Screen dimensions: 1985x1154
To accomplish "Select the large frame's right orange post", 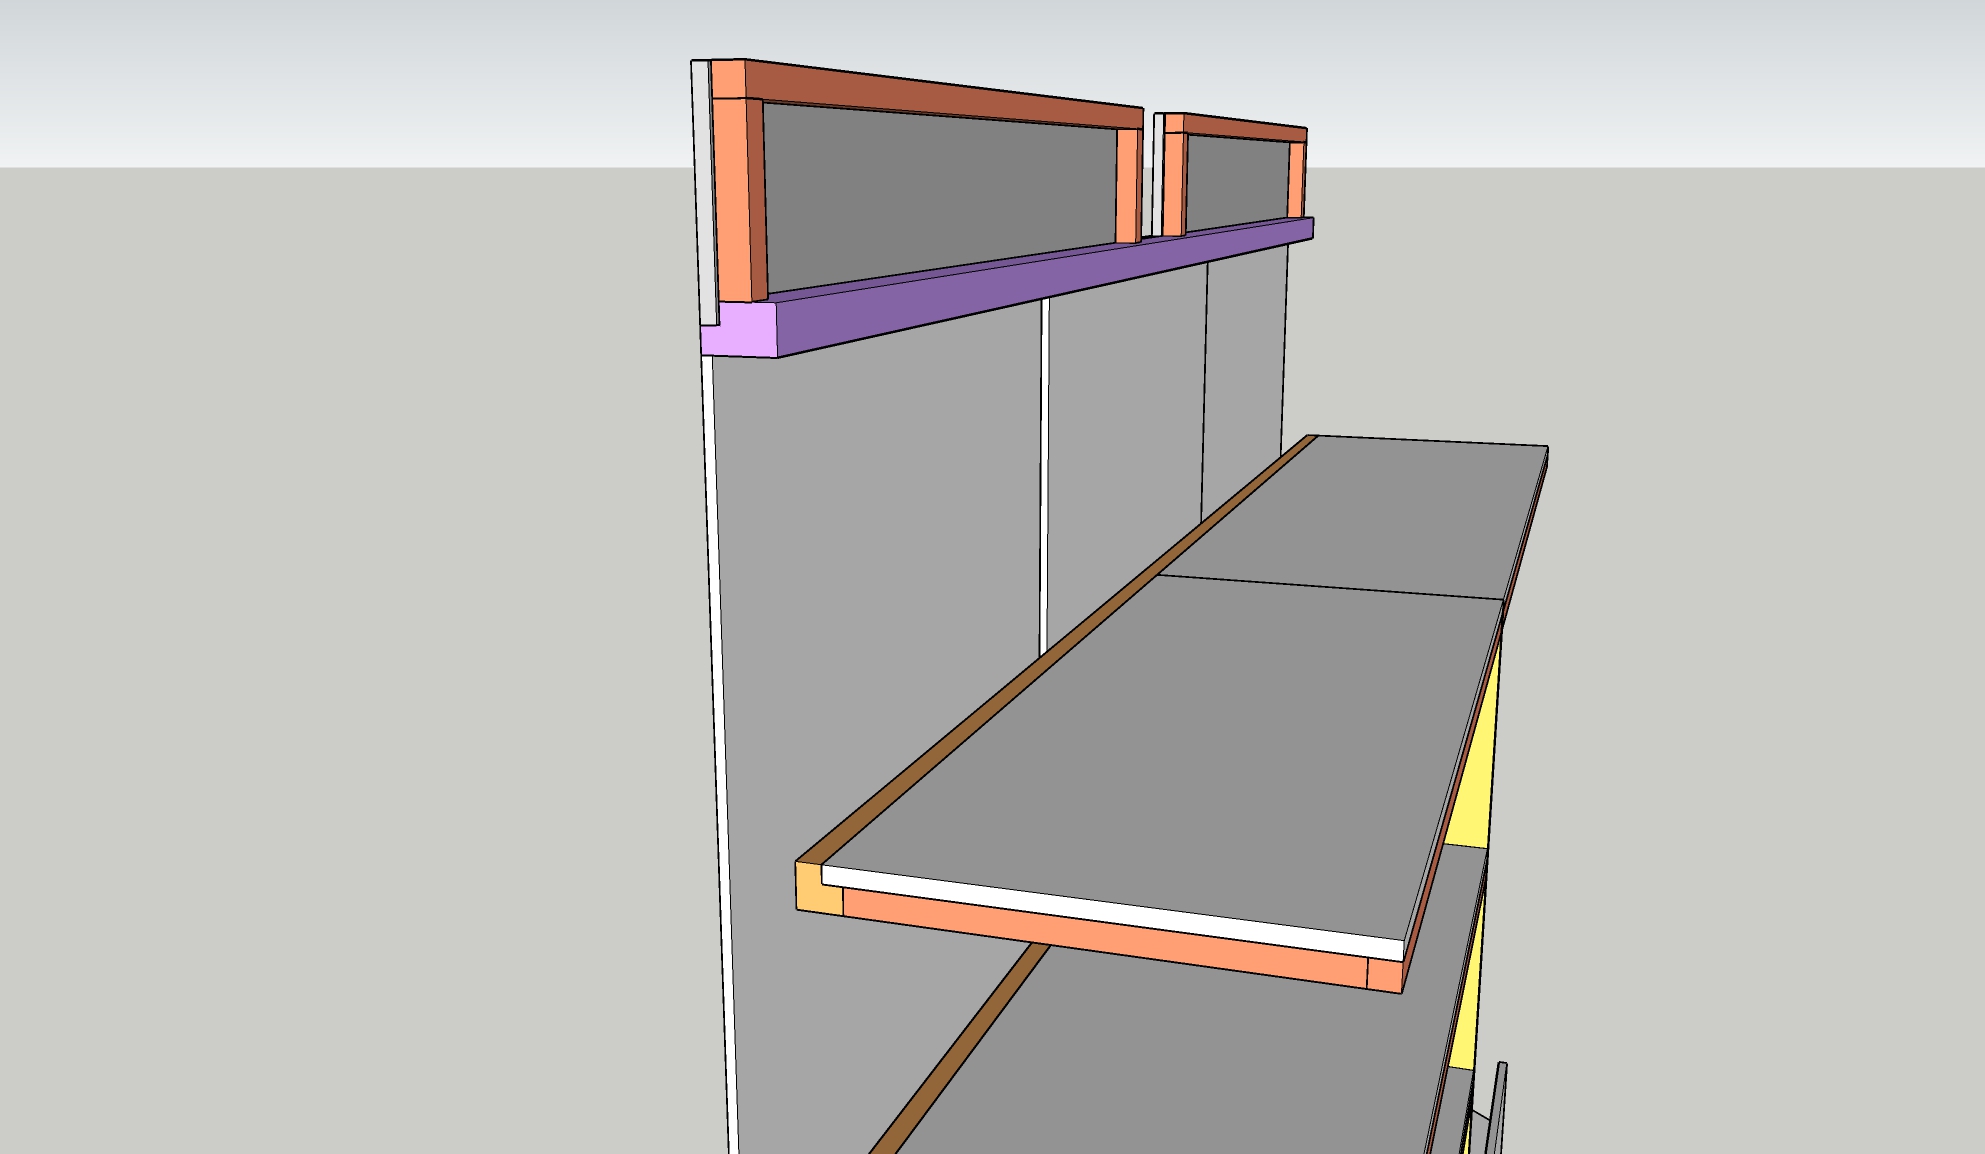I will [1128, 185].
